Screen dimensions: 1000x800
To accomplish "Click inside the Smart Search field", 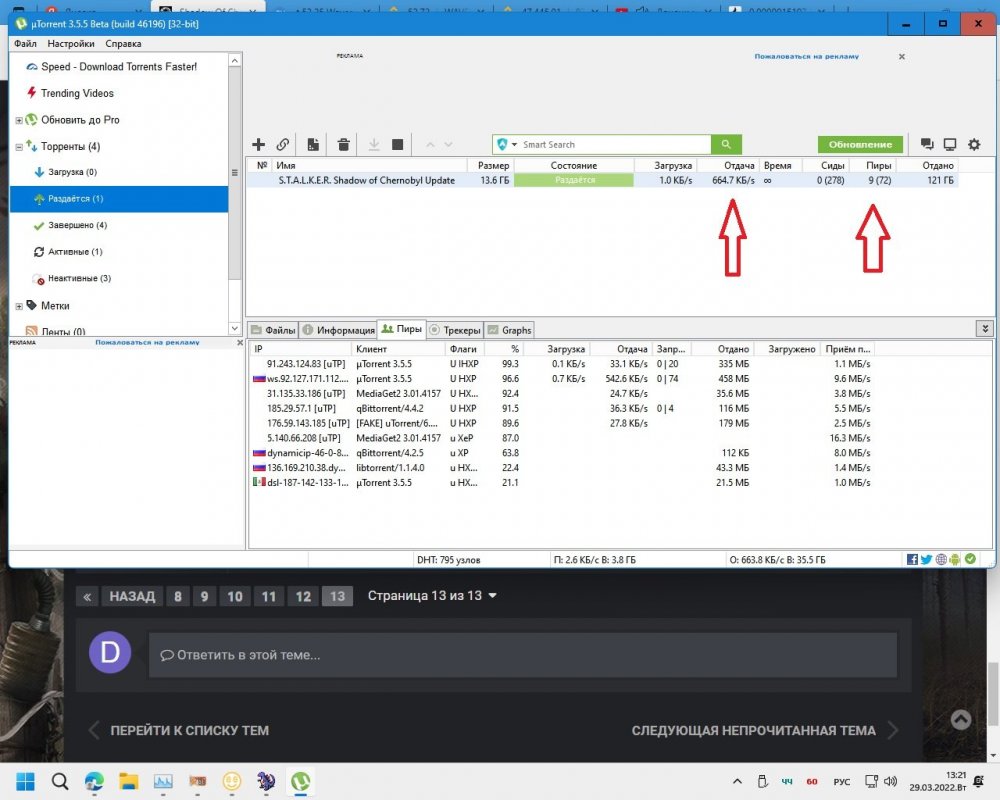I will coord(610,144).
